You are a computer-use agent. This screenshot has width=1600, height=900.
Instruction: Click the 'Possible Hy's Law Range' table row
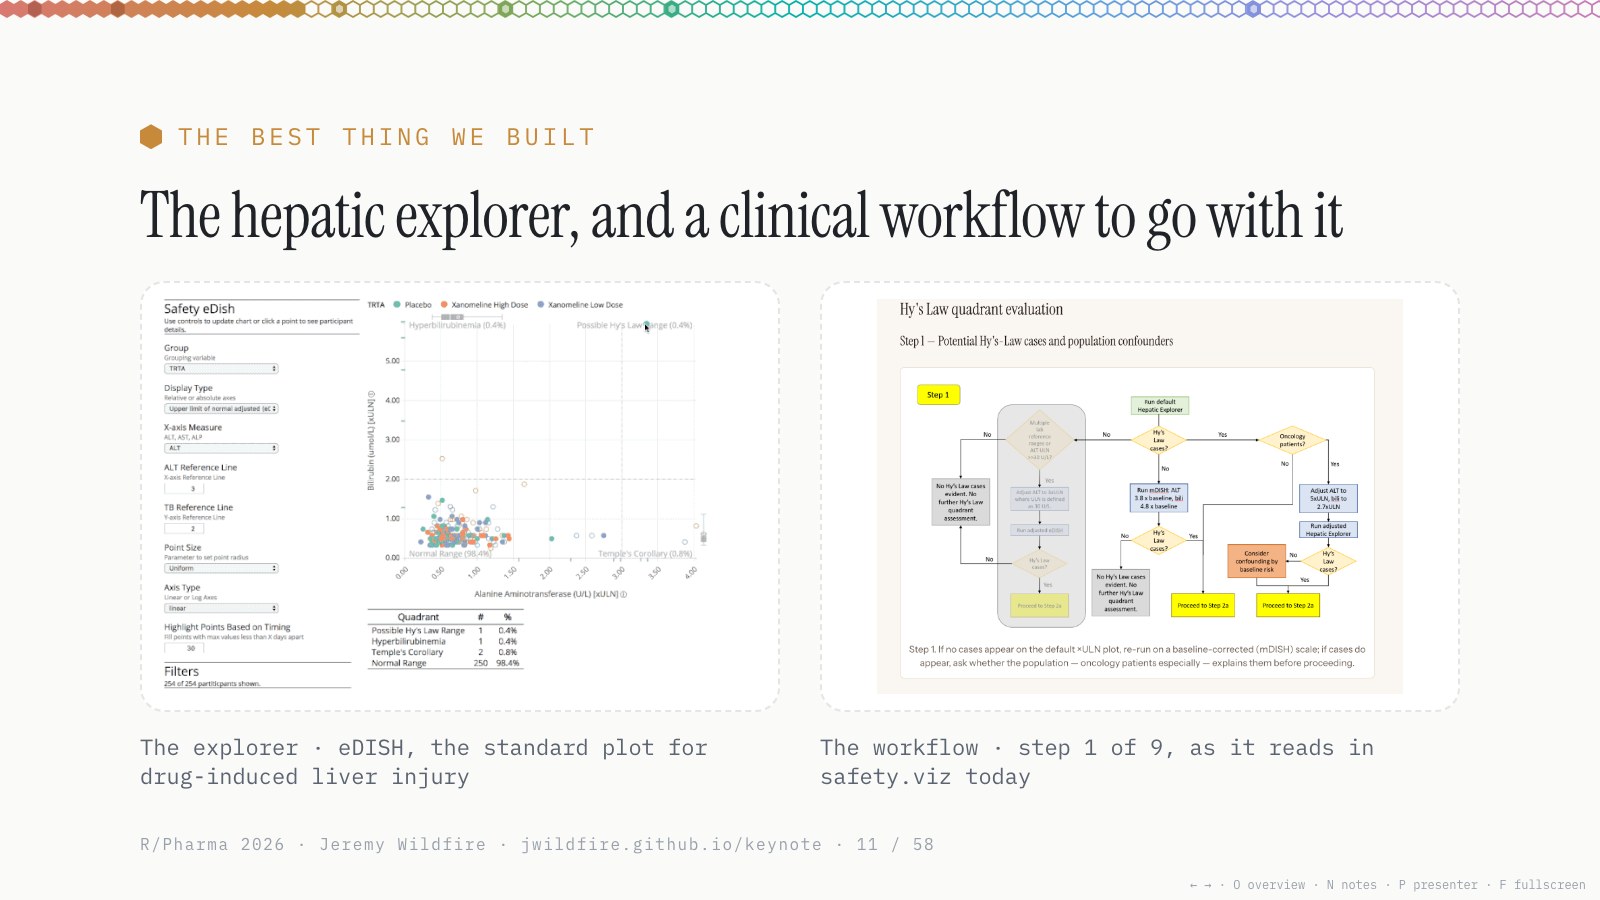click(445, 630)
